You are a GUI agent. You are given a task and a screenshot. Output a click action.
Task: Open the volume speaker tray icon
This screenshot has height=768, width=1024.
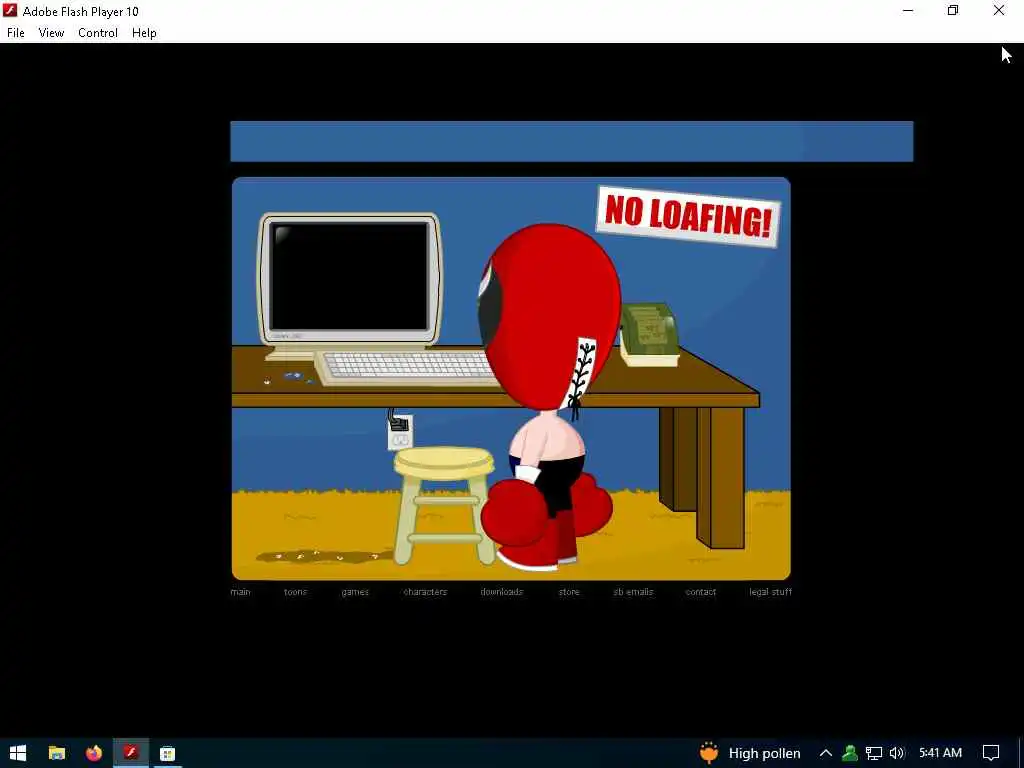click(x=897, y=753)
